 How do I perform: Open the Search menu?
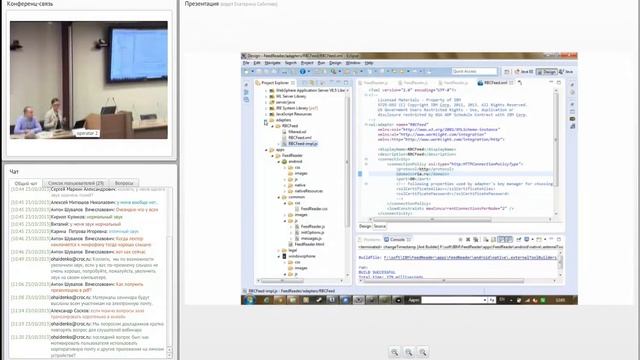pos(291,63)
